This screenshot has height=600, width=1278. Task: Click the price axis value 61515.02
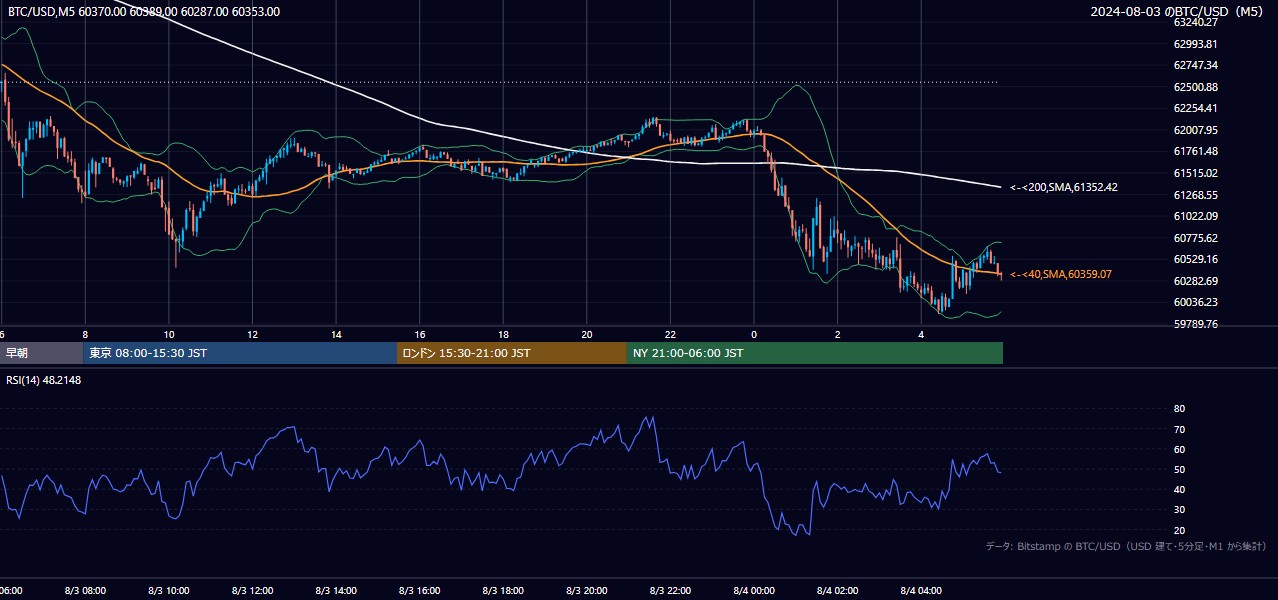click(1195, 173)
